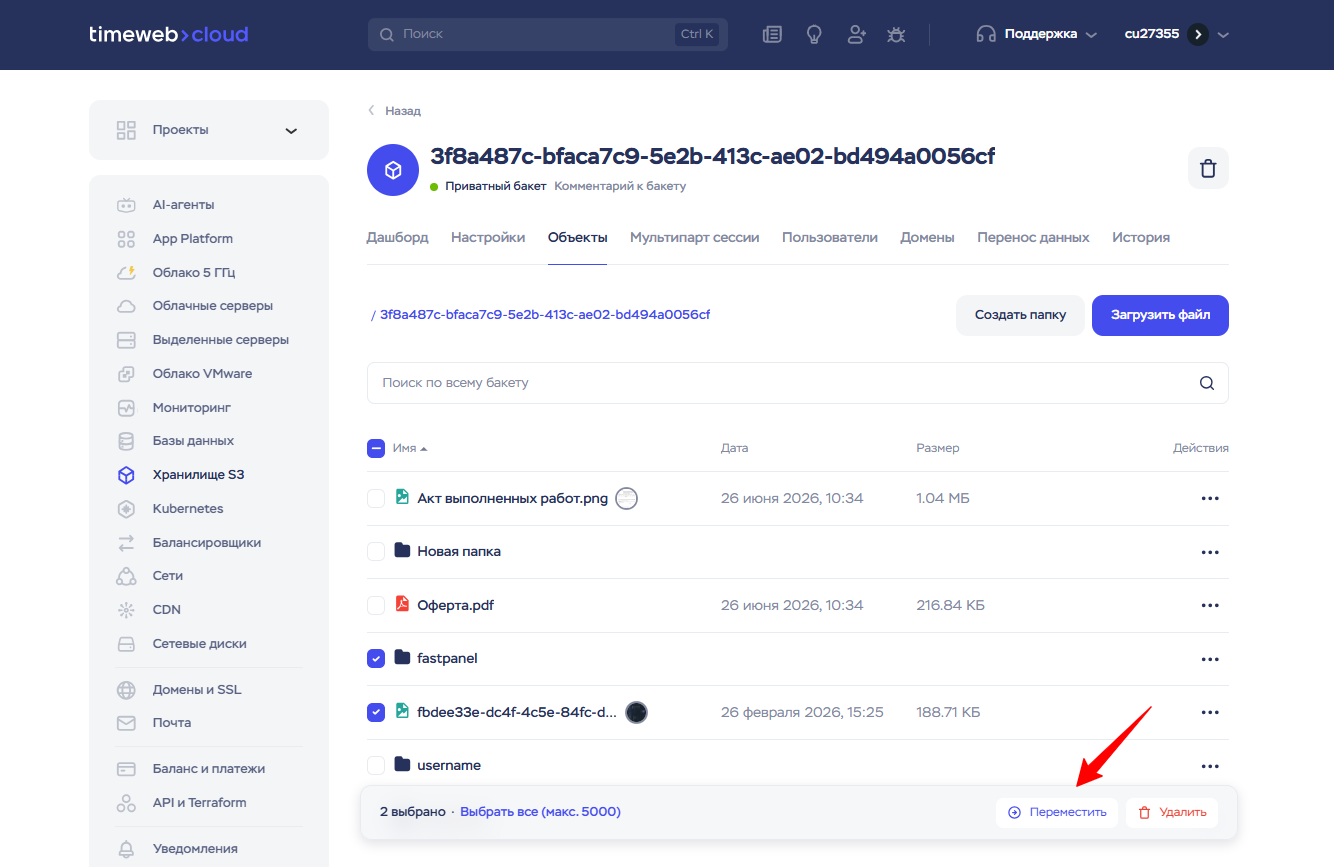Click the bug report icon
The image size is (1334, 867).
point(896,34)
